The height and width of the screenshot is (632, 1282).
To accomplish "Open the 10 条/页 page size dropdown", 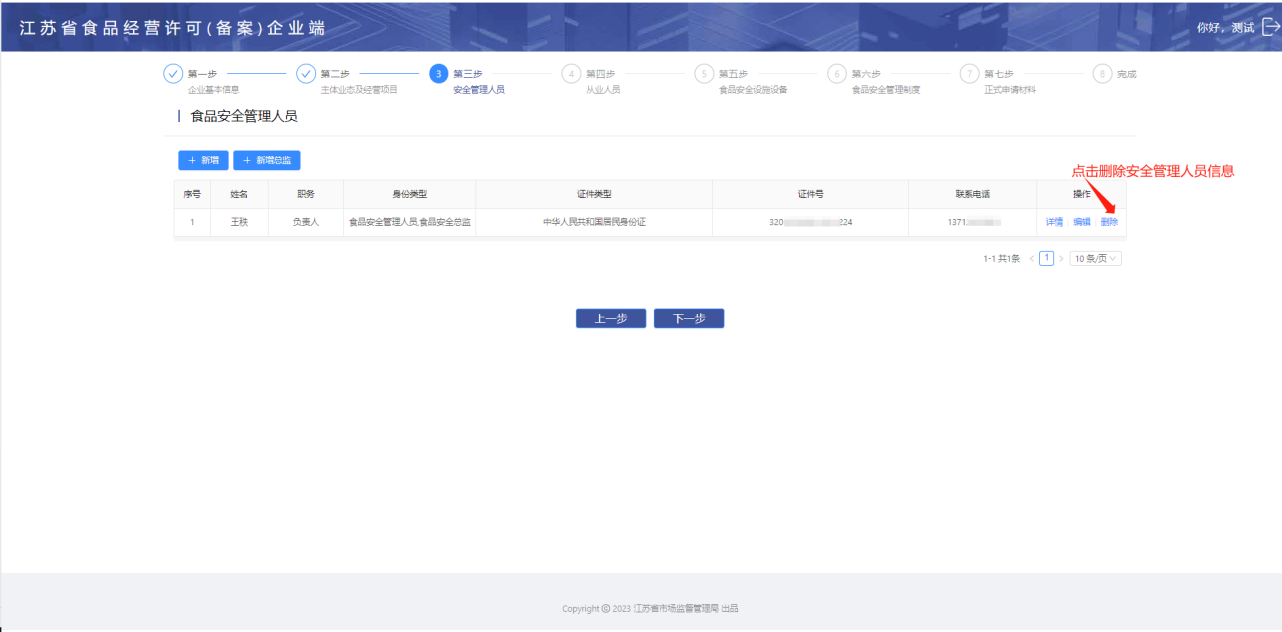I will click(x=1096, y=258).
